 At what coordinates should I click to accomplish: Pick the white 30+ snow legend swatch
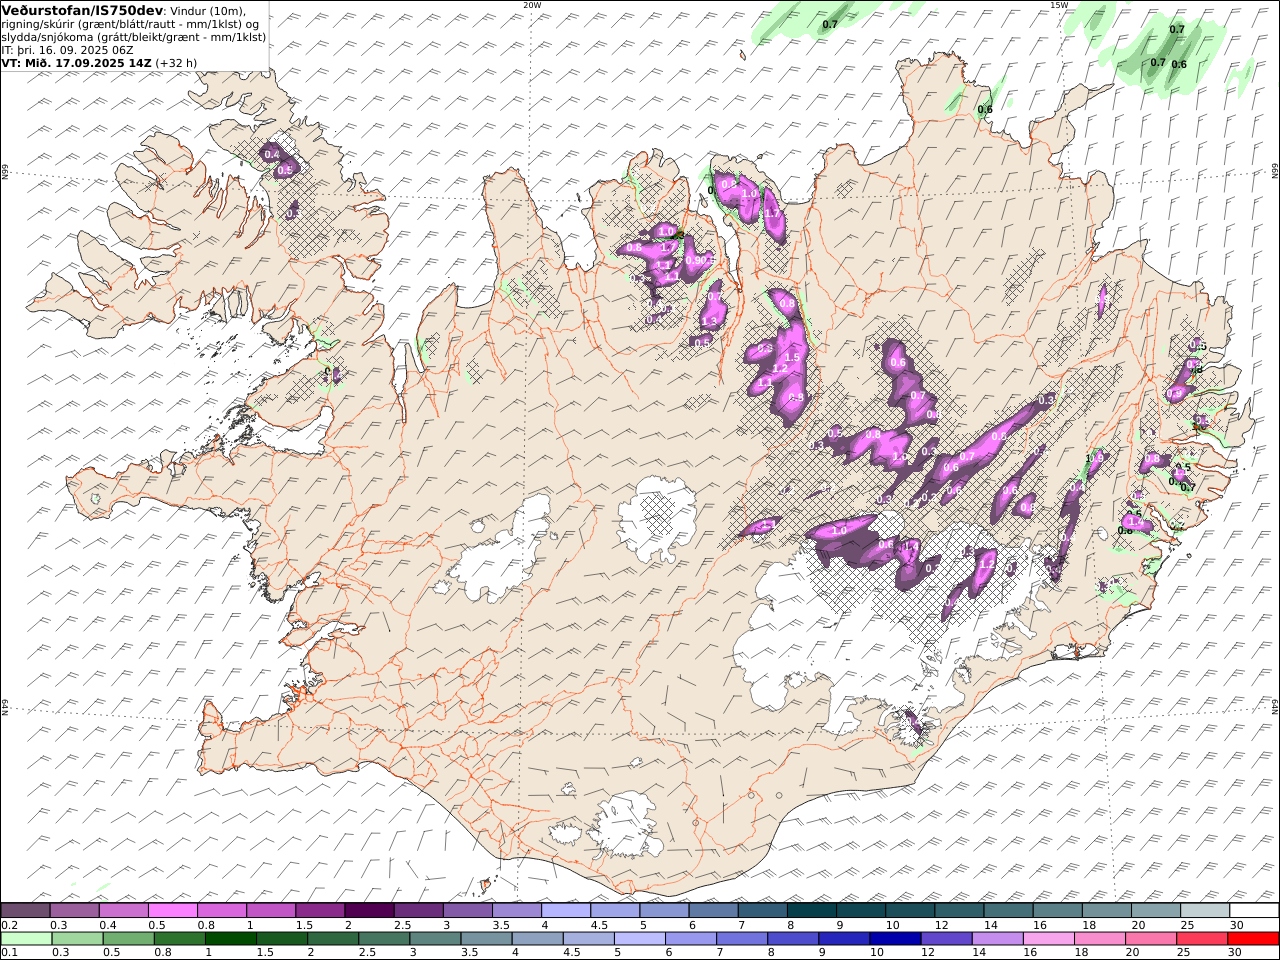point(1253,910)
